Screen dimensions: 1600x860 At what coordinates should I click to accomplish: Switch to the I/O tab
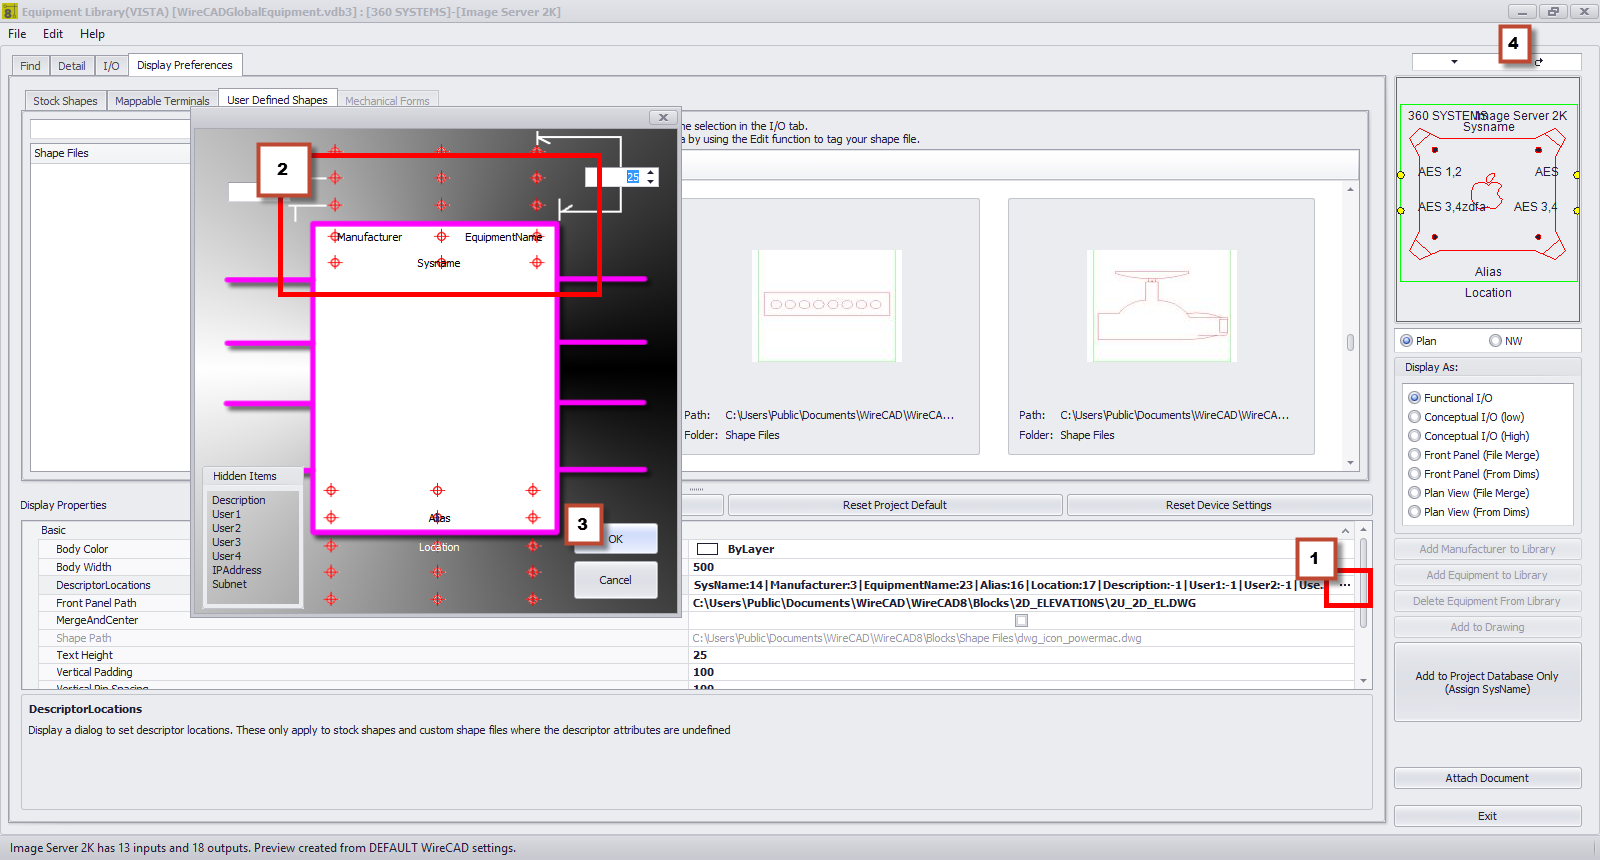(x=111, y=66)
